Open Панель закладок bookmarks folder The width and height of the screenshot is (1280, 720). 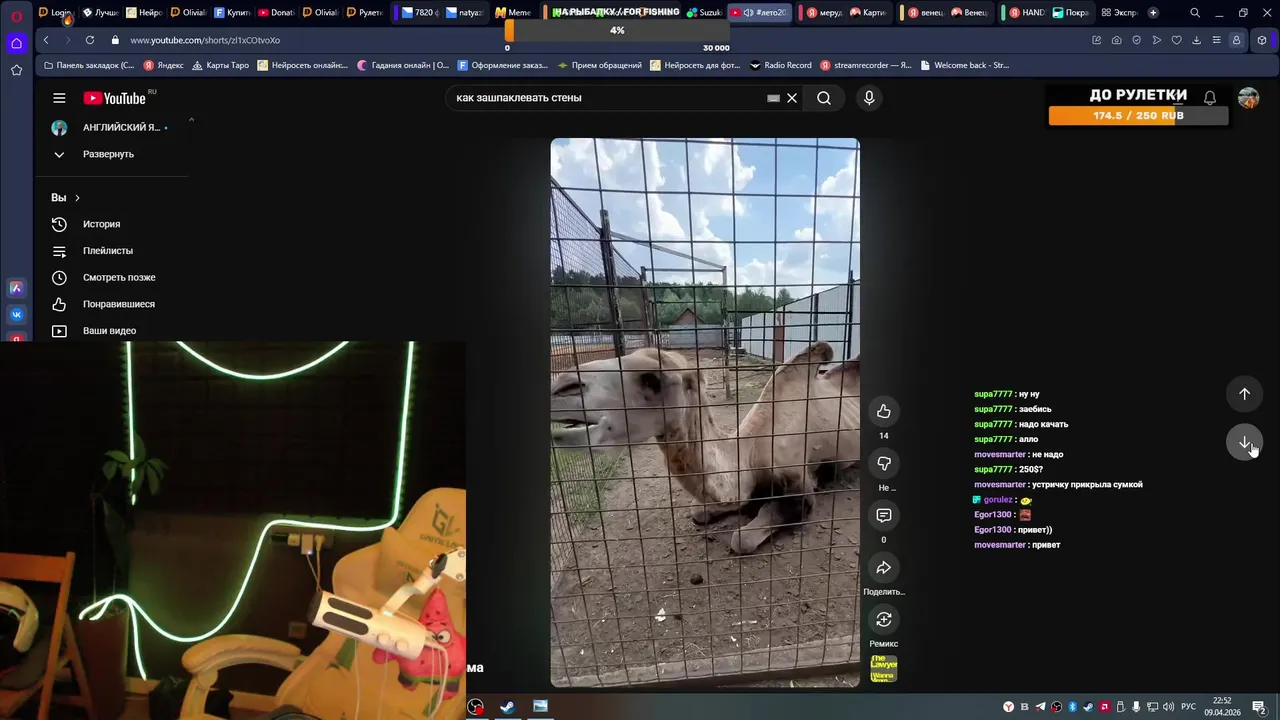click(89, 65)
